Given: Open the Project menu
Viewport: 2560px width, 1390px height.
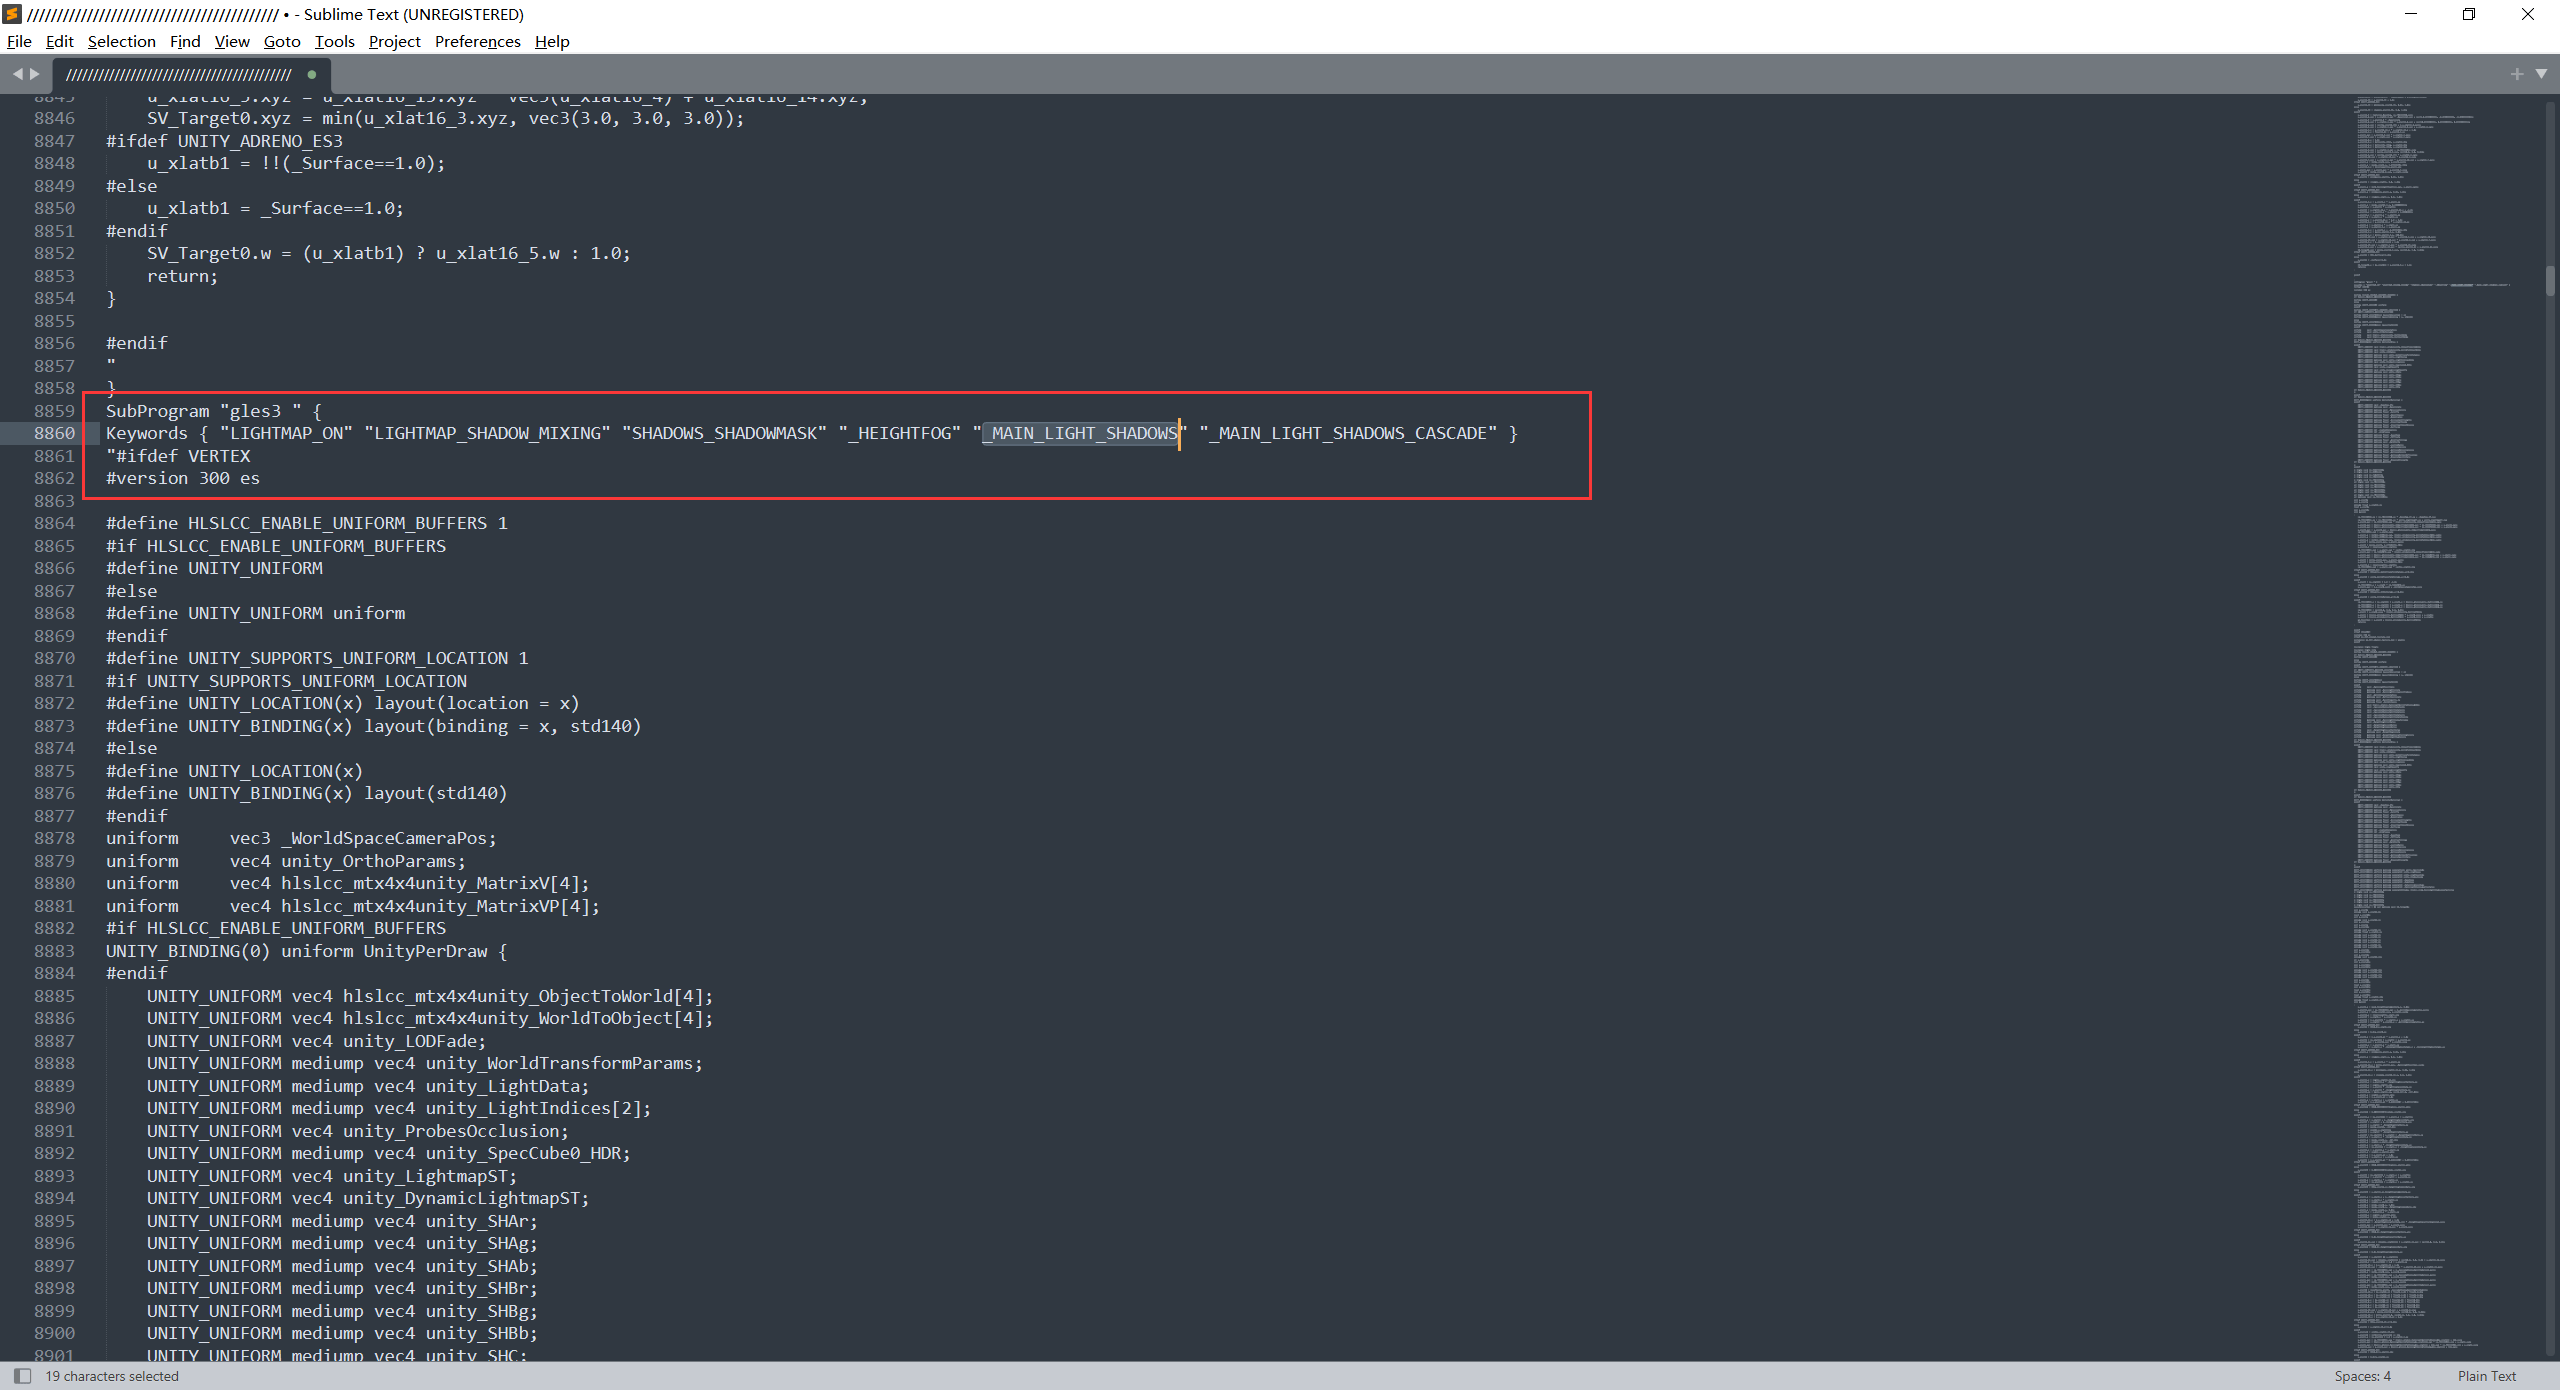Looking at the screenshot, I should tap(395, 41).
